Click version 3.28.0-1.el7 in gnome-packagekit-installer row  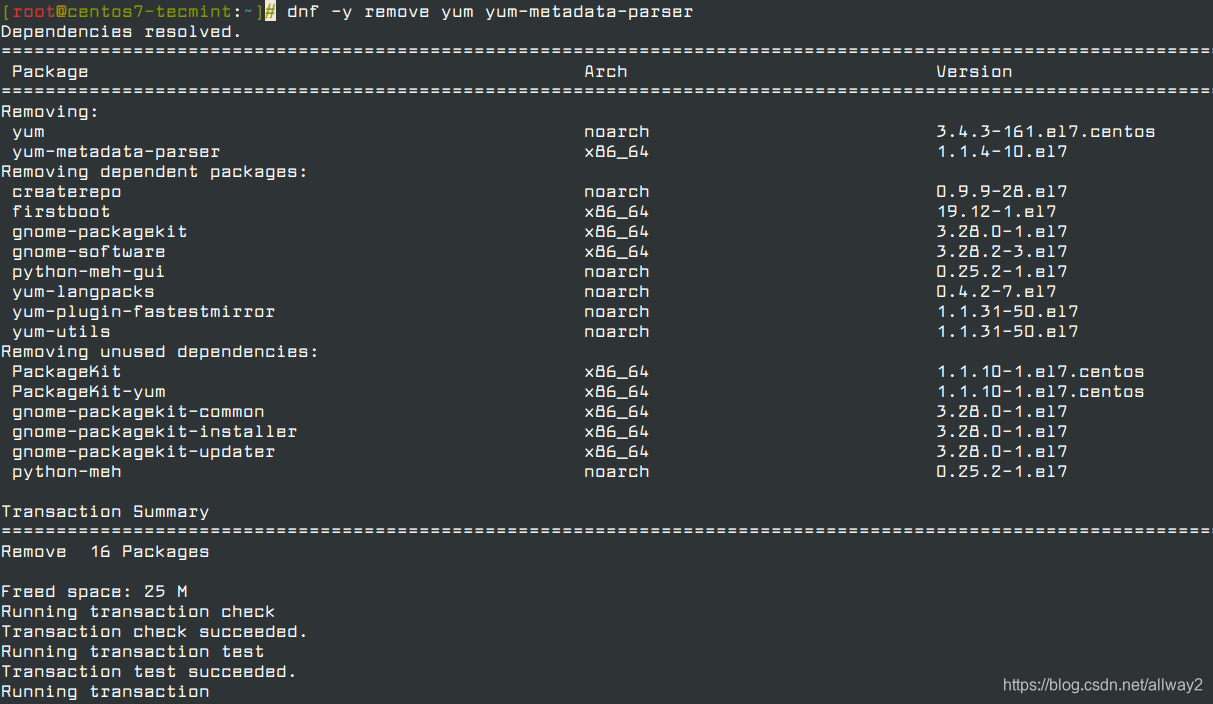pyautogui.click(x=1002, y=432)
